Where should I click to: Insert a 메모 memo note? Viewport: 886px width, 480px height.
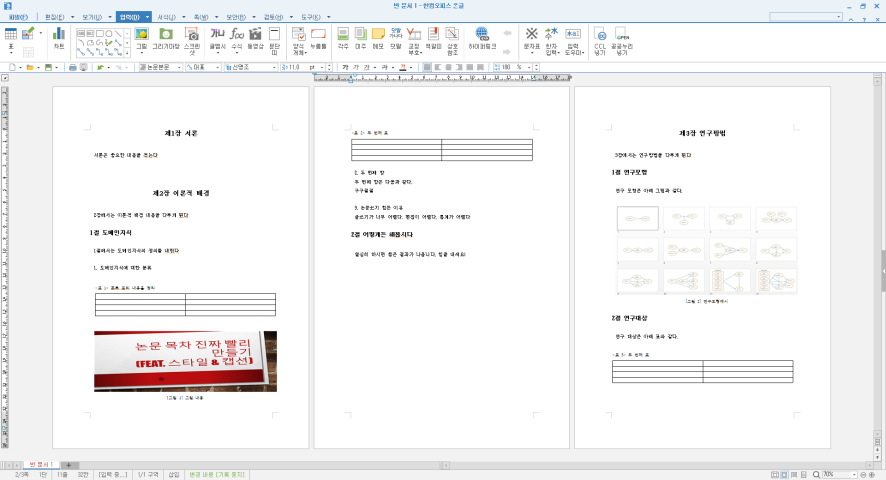tap(378, 38)
